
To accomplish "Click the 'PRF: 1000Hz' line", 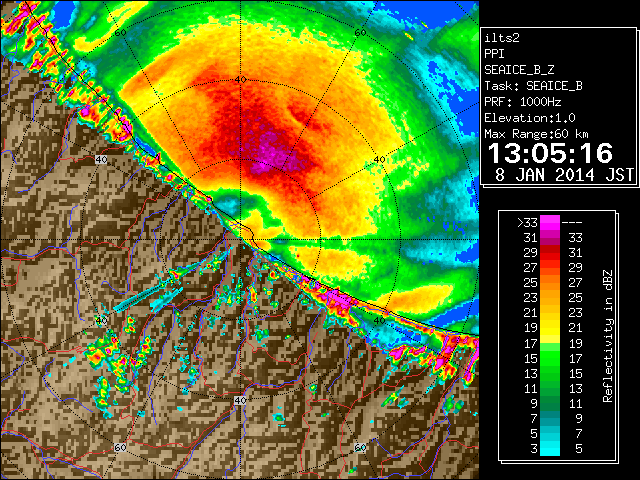I will pyautogui.click(x=523, y=102).
